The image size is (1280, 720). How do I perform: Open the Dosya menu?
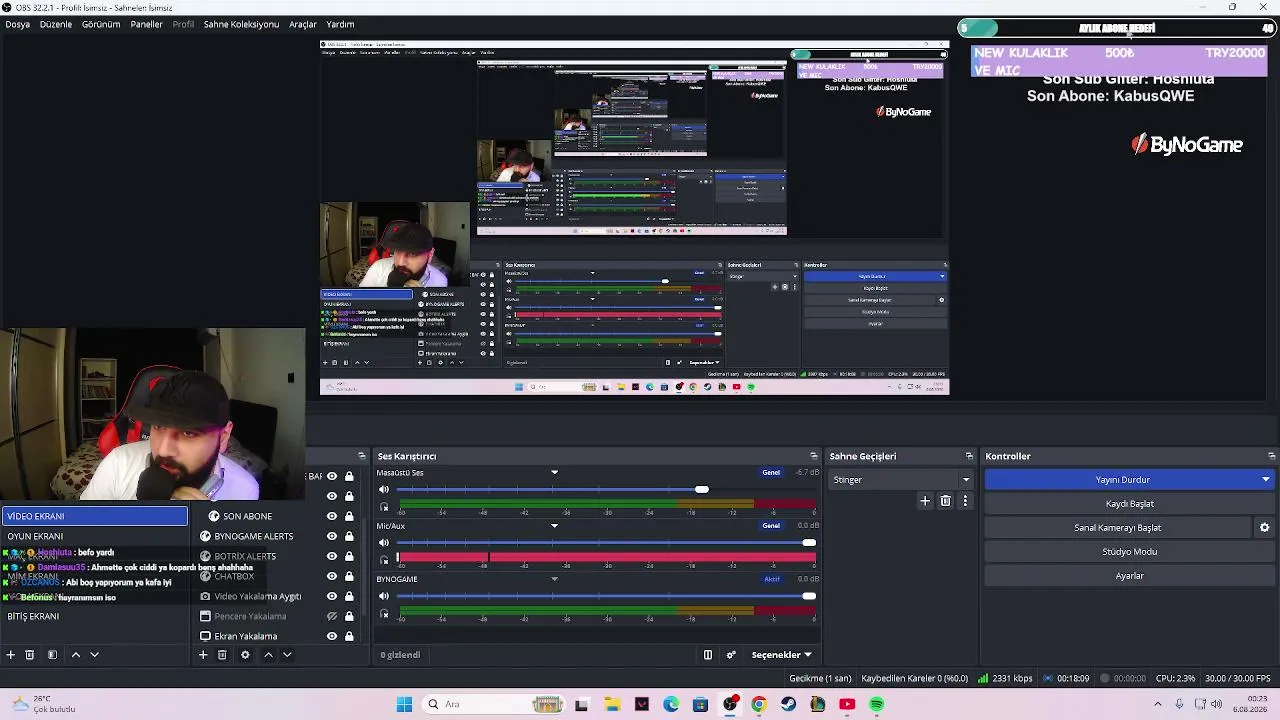[x=17, y=24]
